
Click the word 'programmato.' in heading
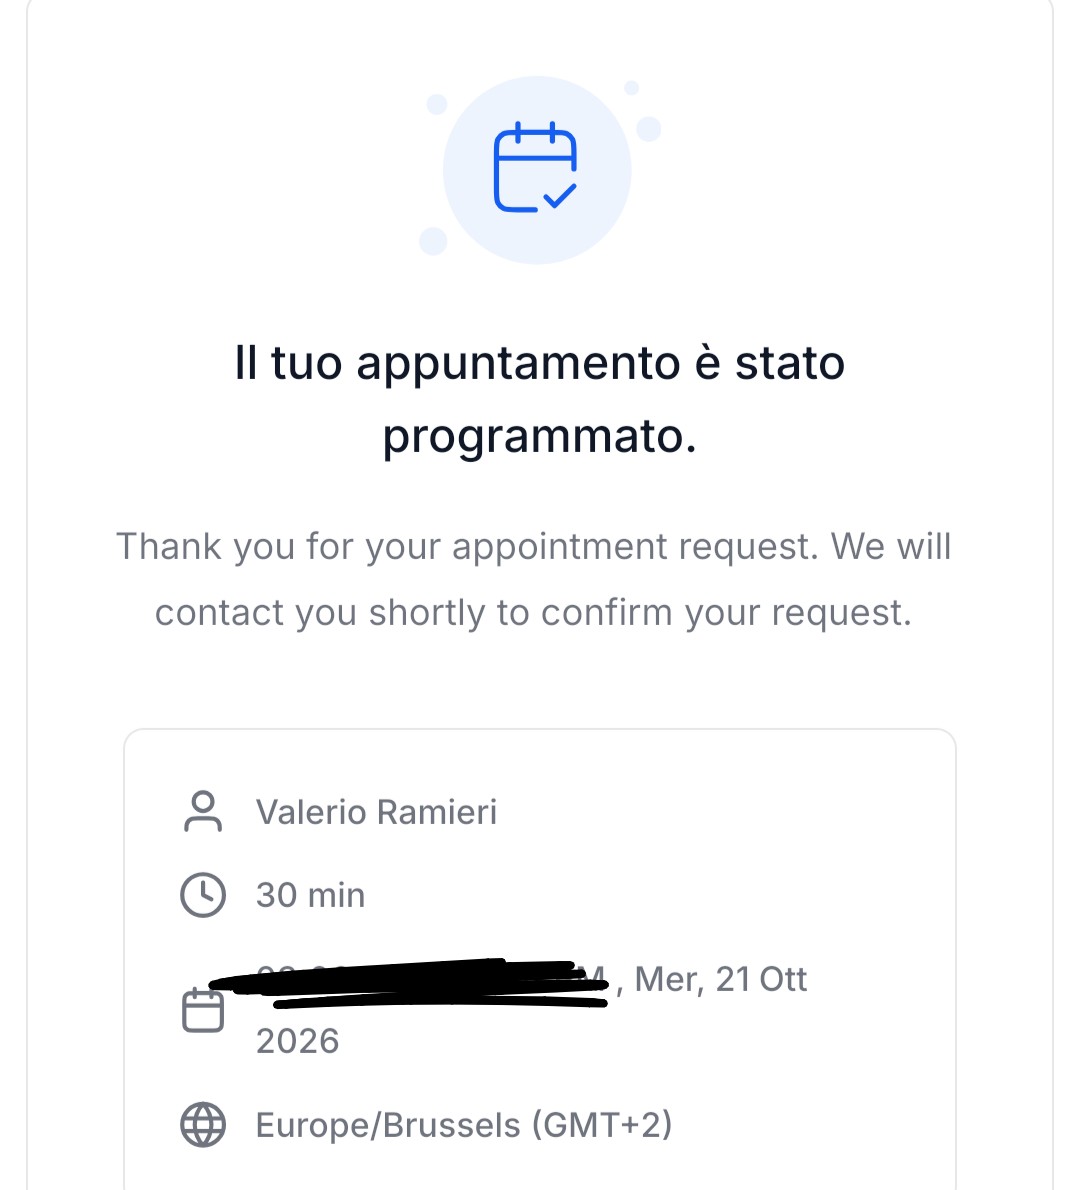[x=540, y=437]
